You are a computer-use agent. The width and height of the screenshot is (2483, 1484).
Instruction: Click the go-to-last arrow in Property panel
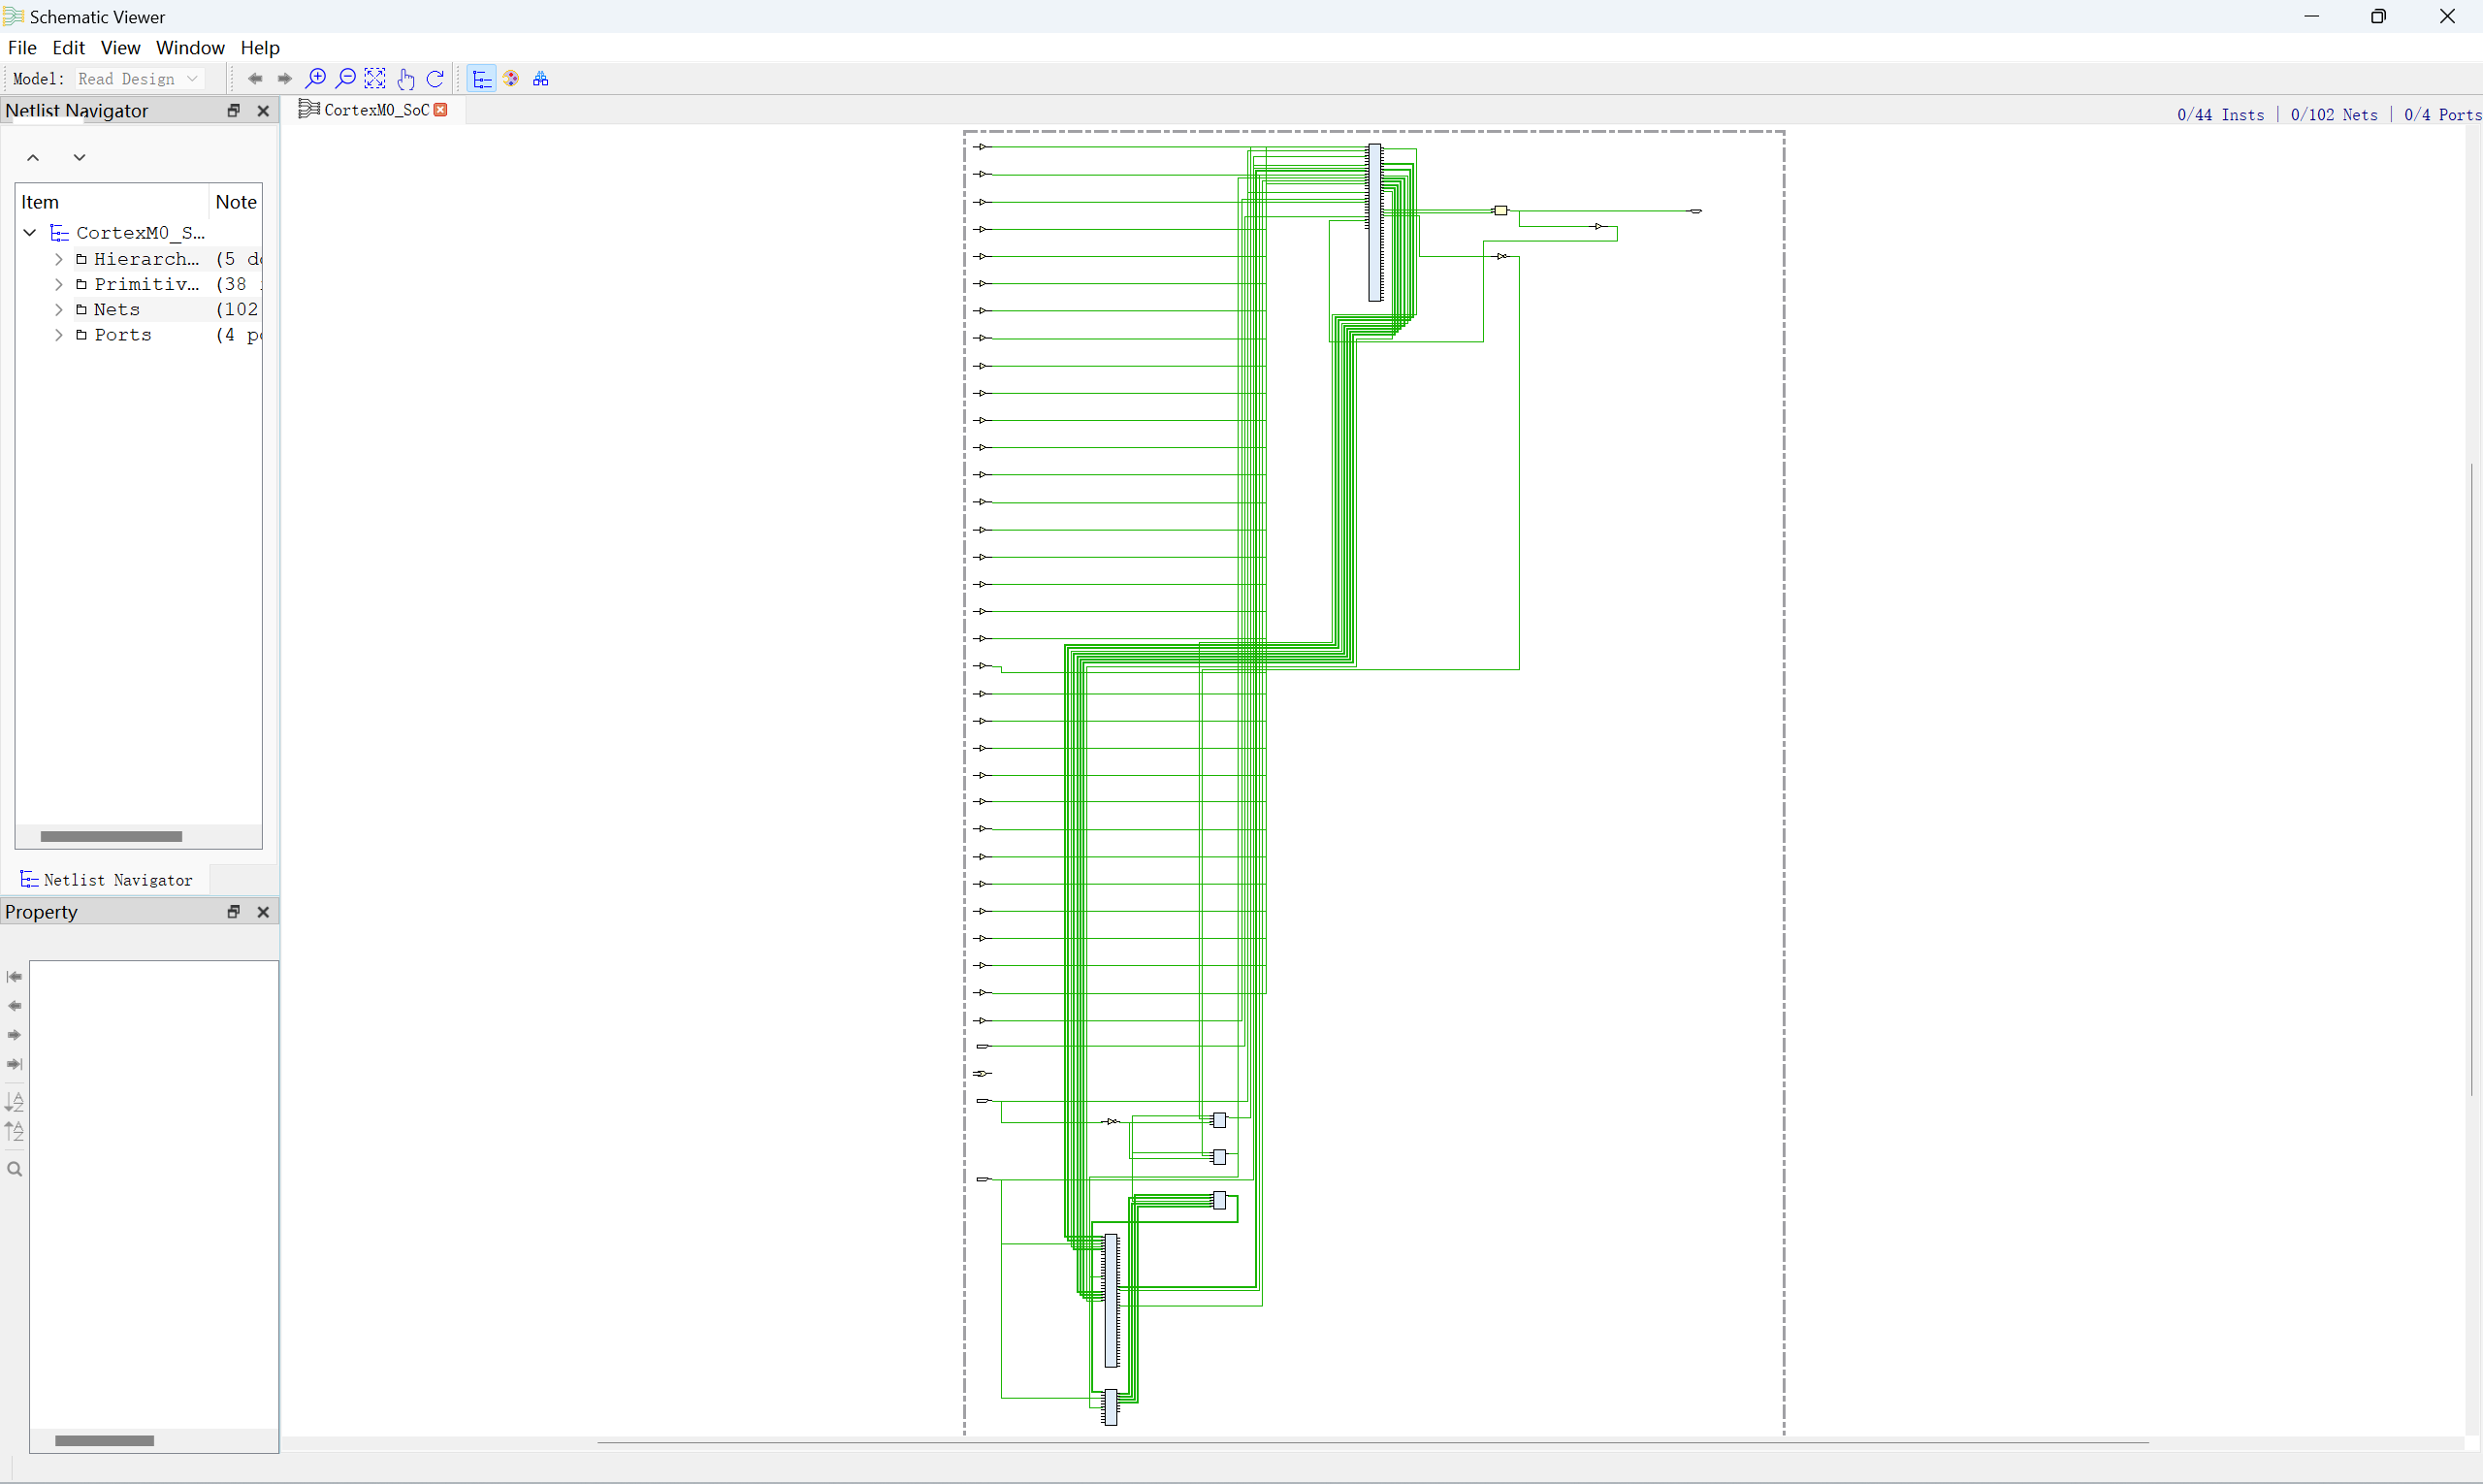[x=15, y=1065]
